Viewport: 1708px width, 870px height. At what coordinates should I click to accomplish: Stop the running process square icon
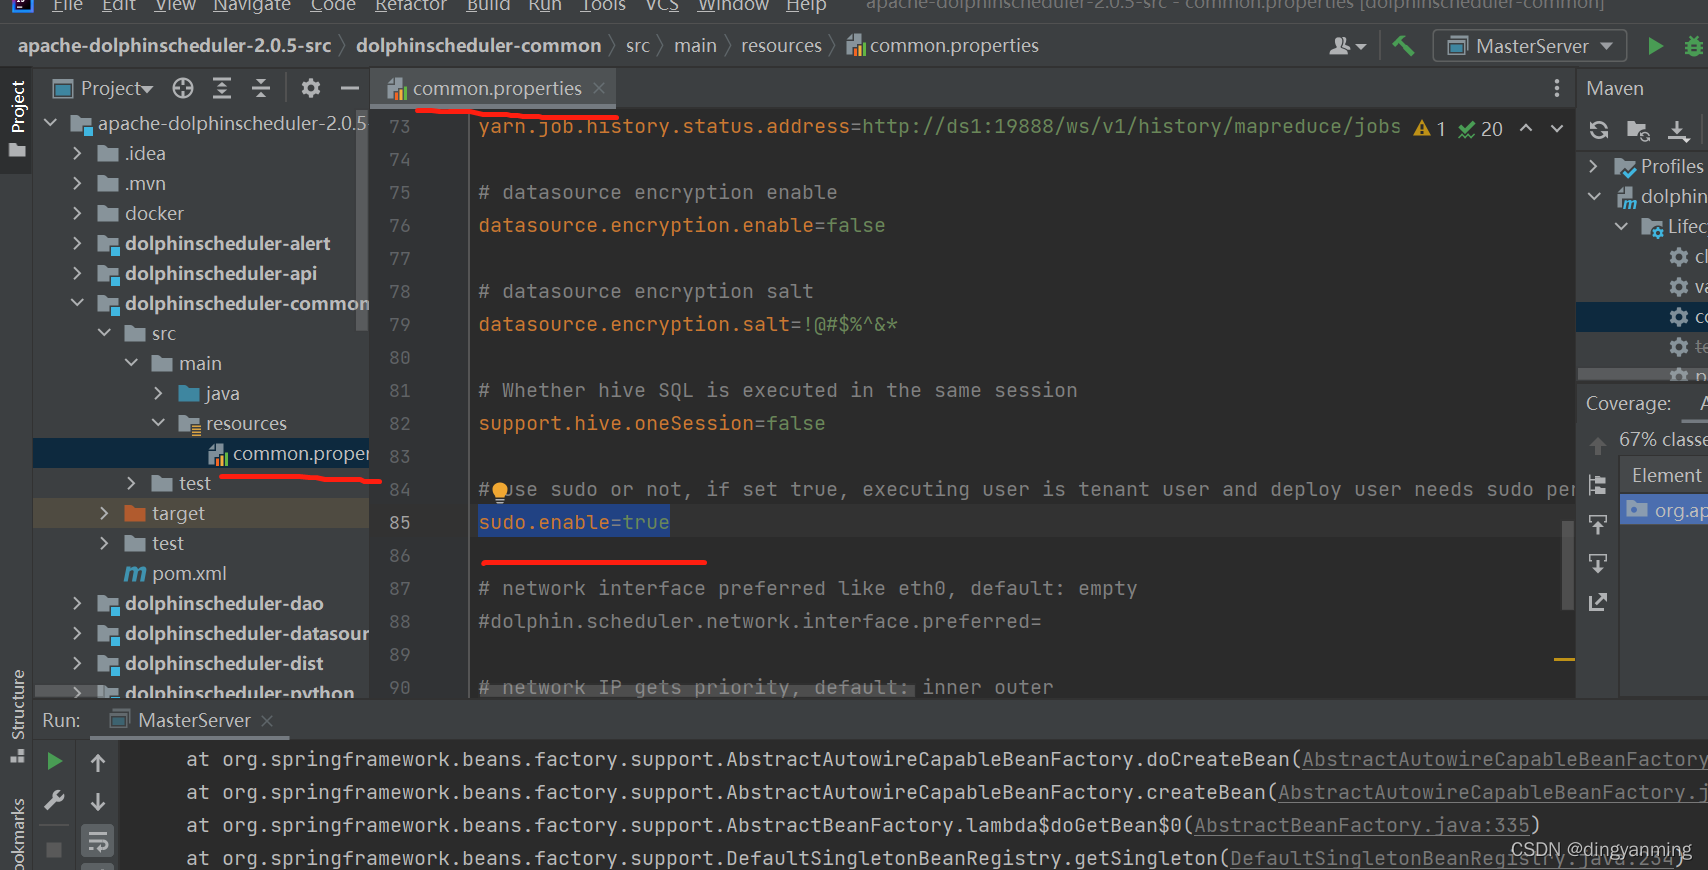point(54,850)
